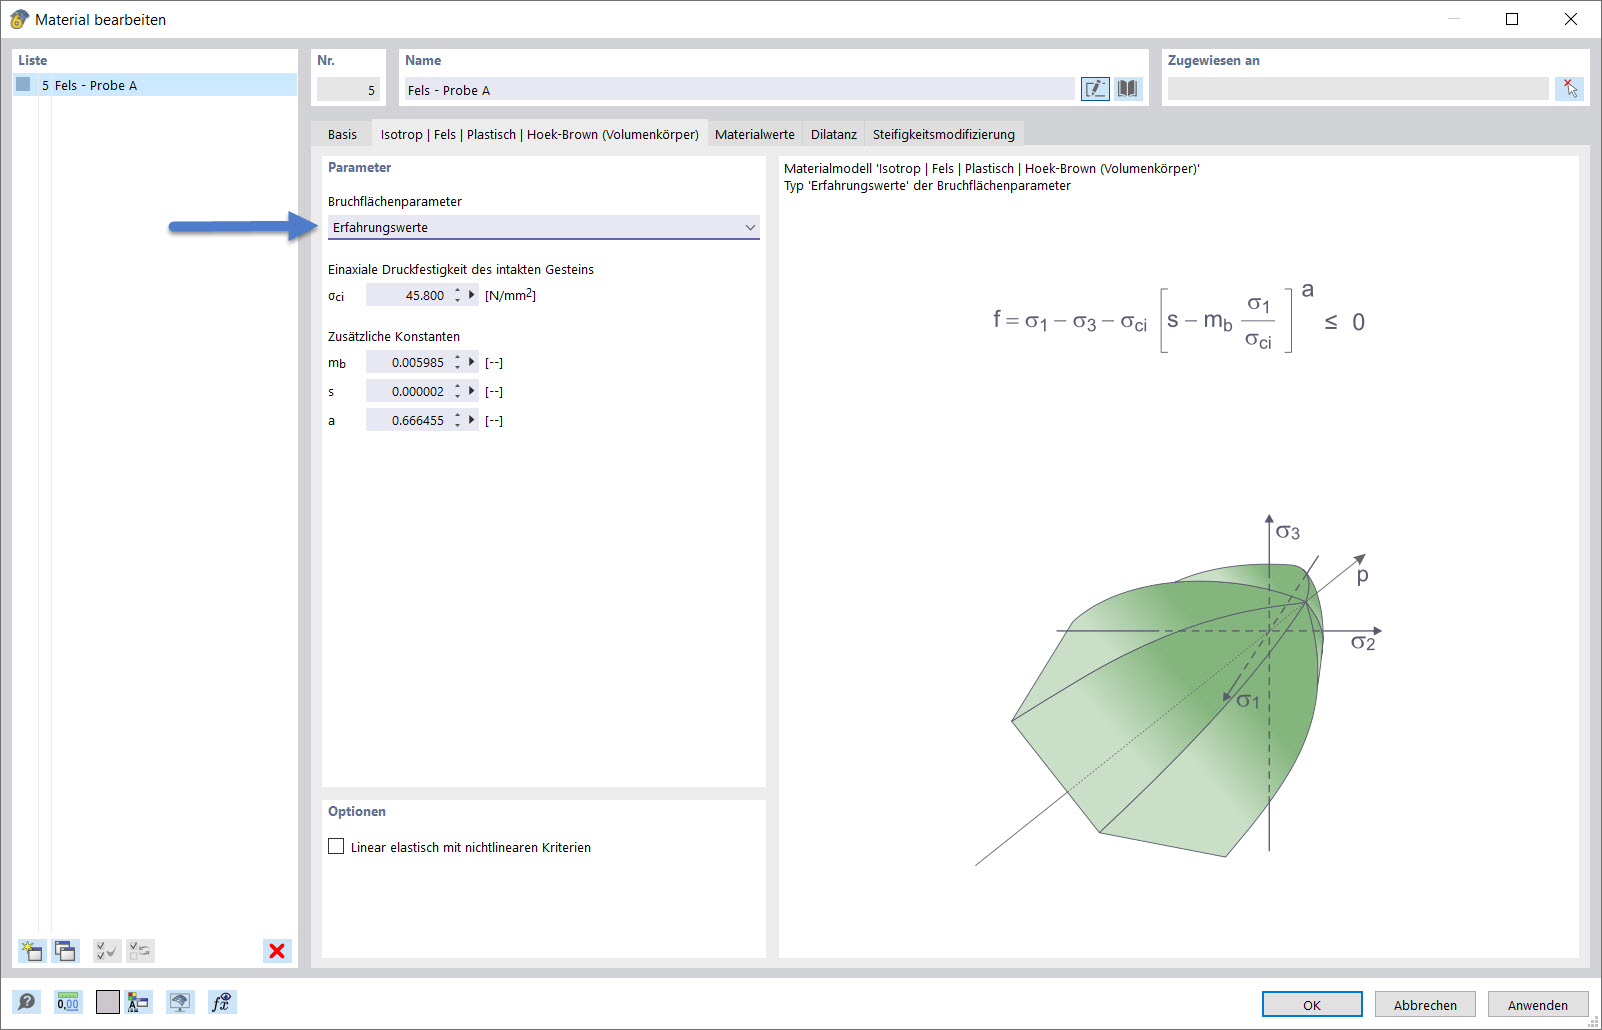This screenshot has width=1602, height=1030.
Task: Open the Materialwerte tab
Action: (x=755, y=134)
